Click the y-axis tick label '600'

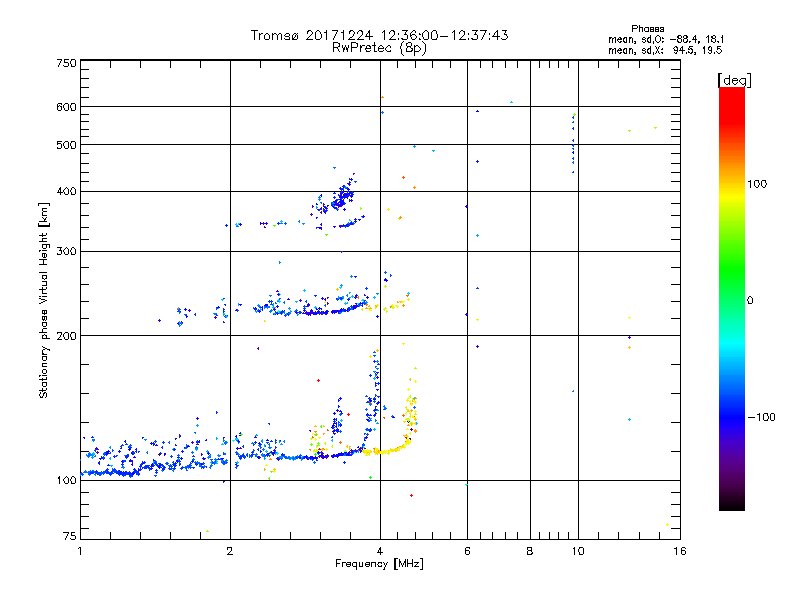[x=66, y=107]
